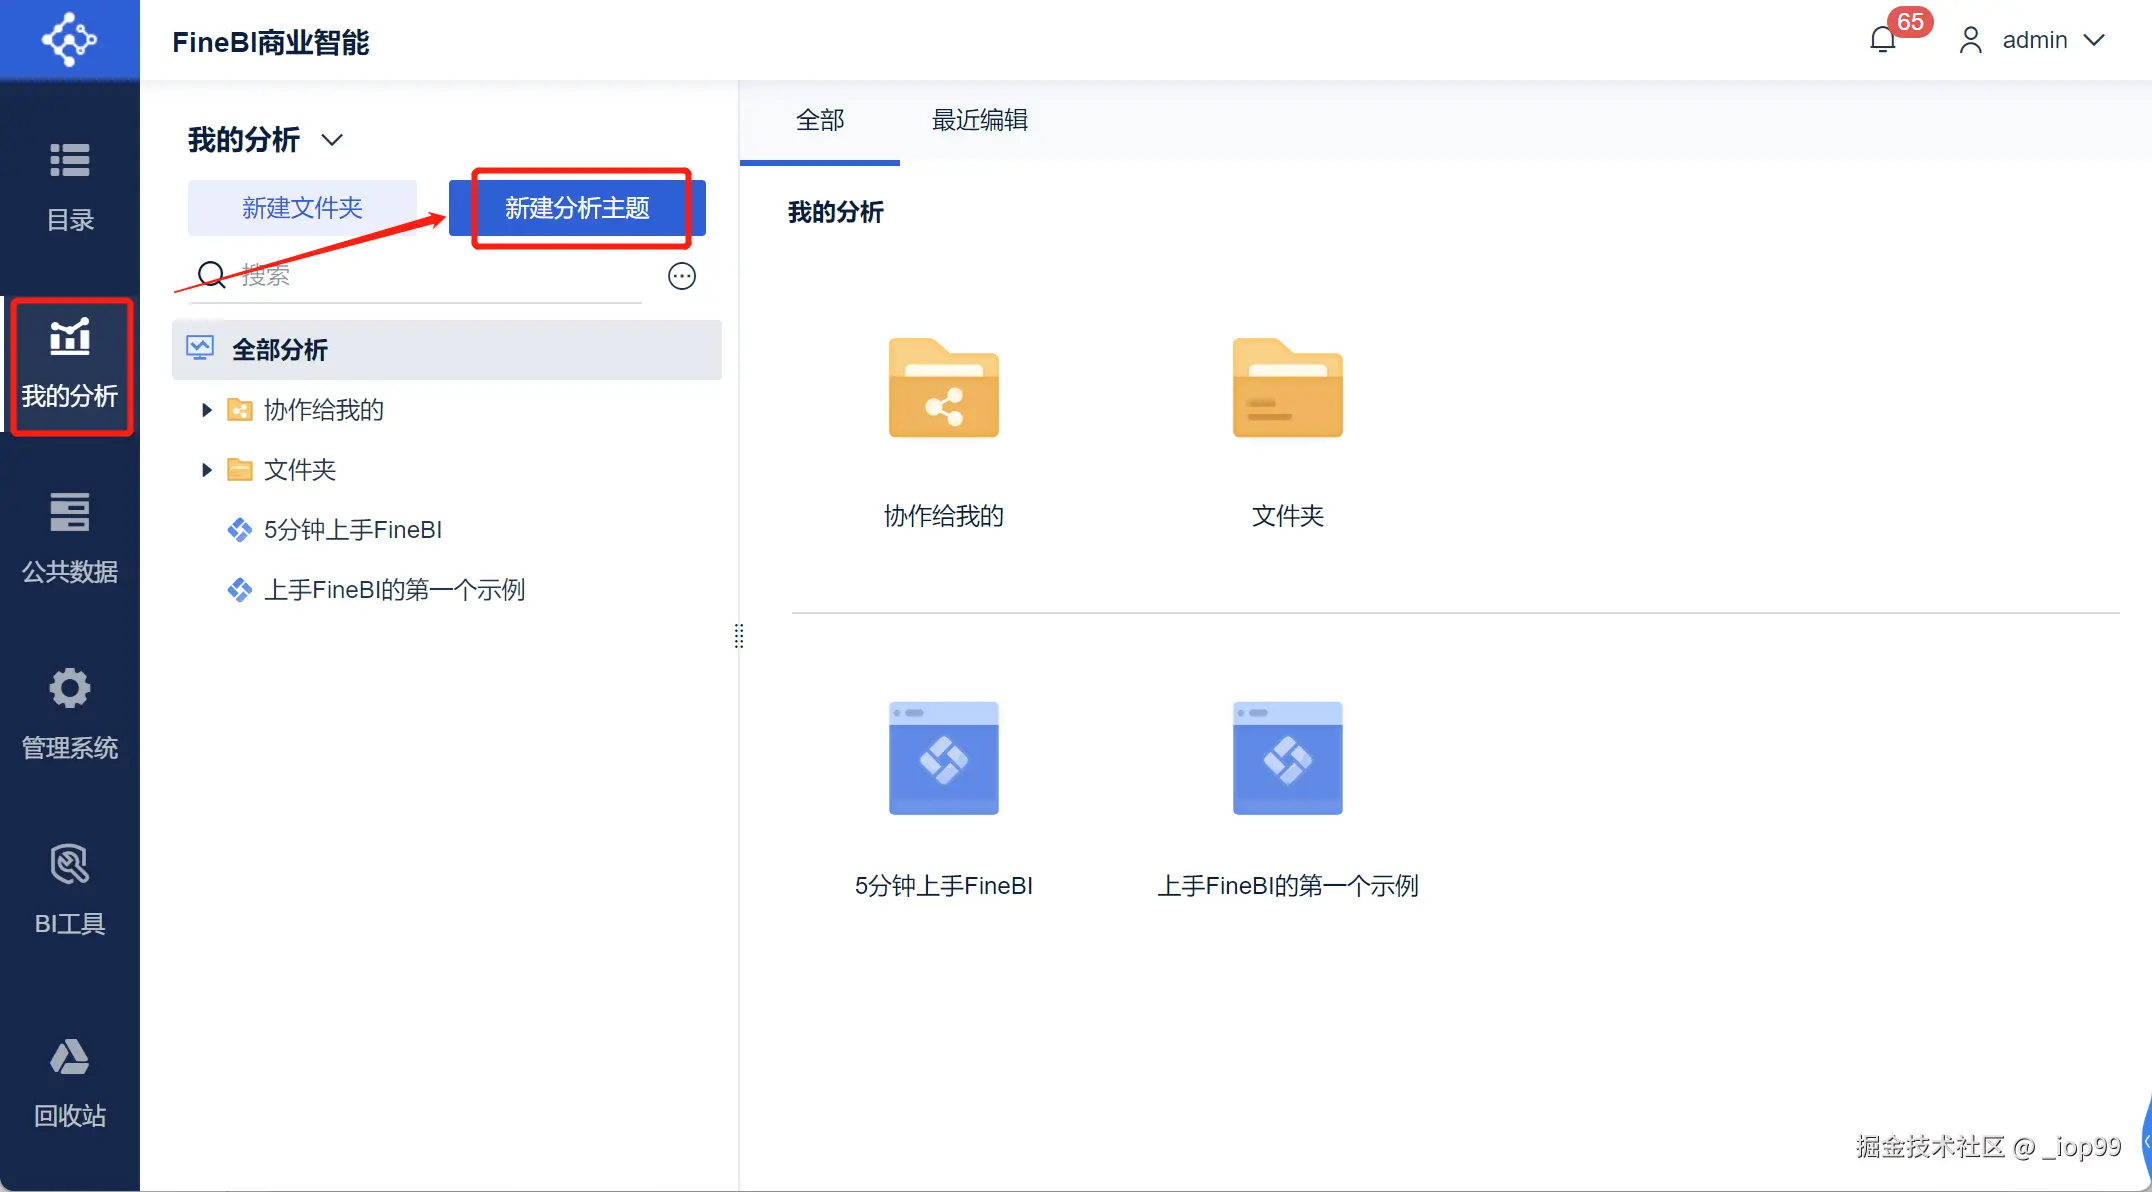2152x1192 pixels.
Task: Click the circled ellipsis more-options icon
Action: pos(682,276)
